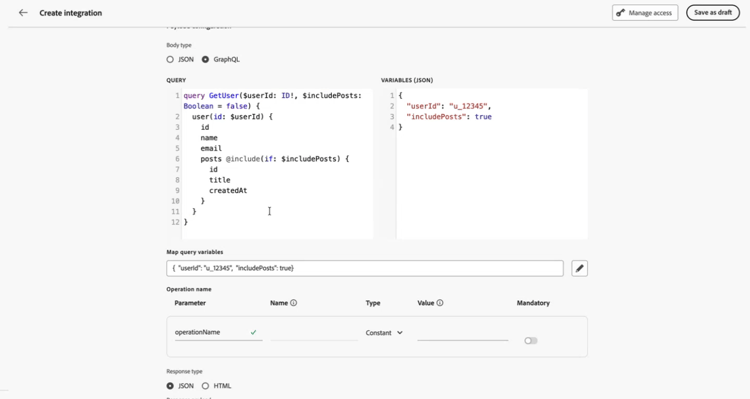Select JSON response type radio
This screenshot has height=399, width=750.
pos(170,386)
